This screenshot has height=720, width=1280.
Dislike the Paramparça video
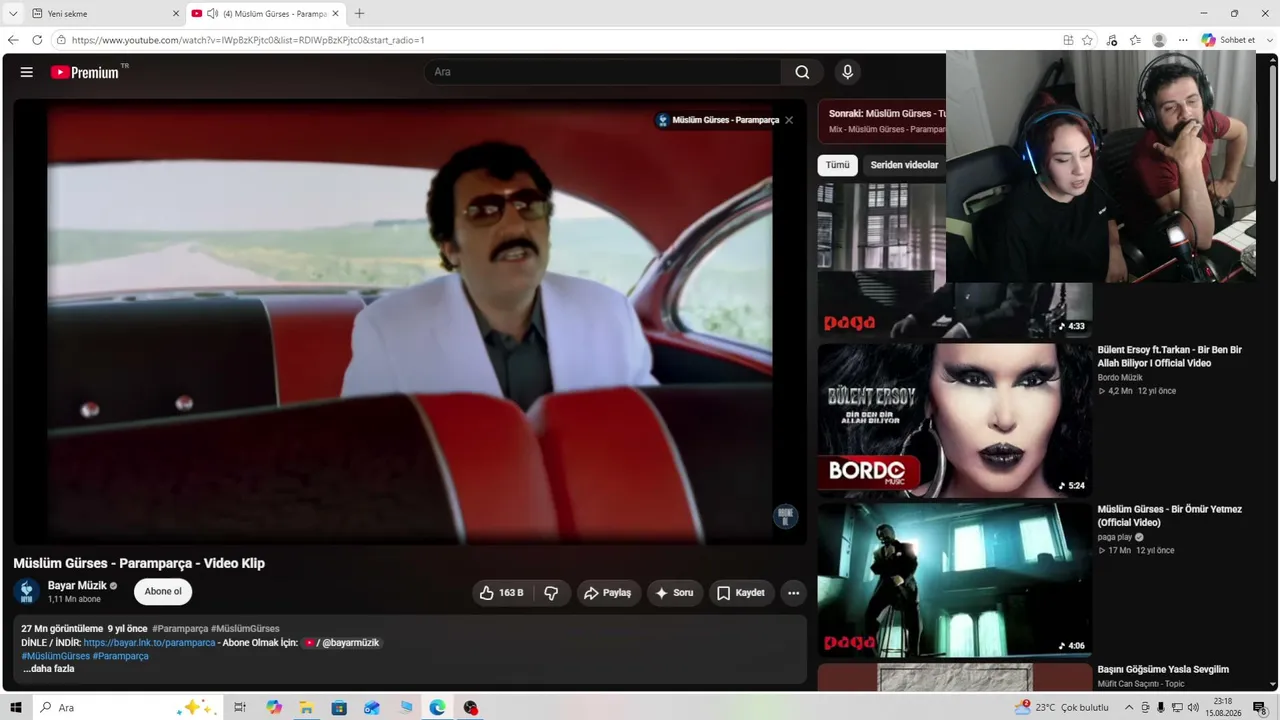click(551, 593)
